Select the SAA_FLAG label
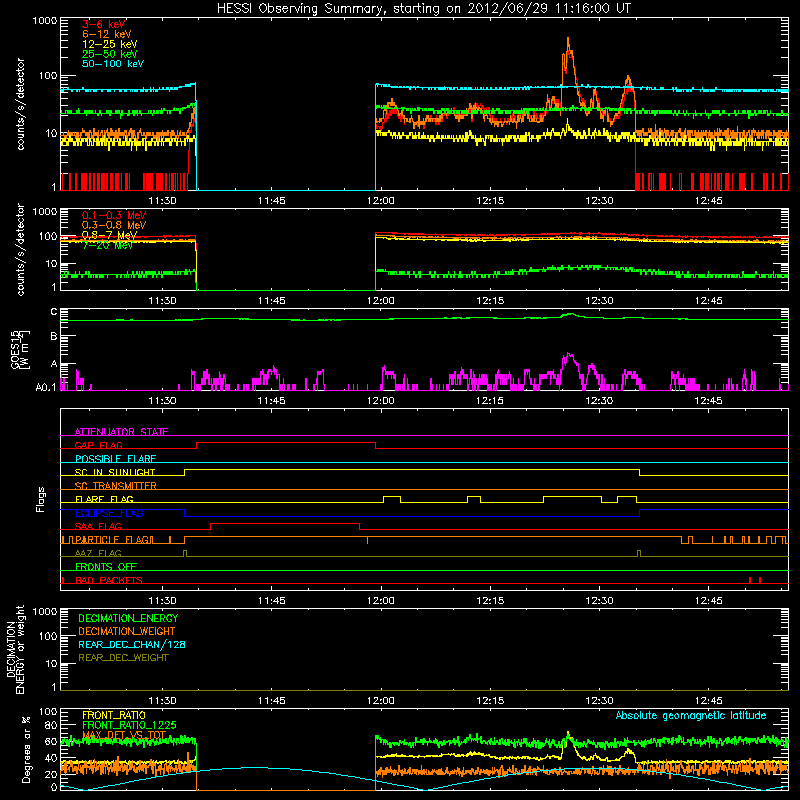 click(98, 526)
